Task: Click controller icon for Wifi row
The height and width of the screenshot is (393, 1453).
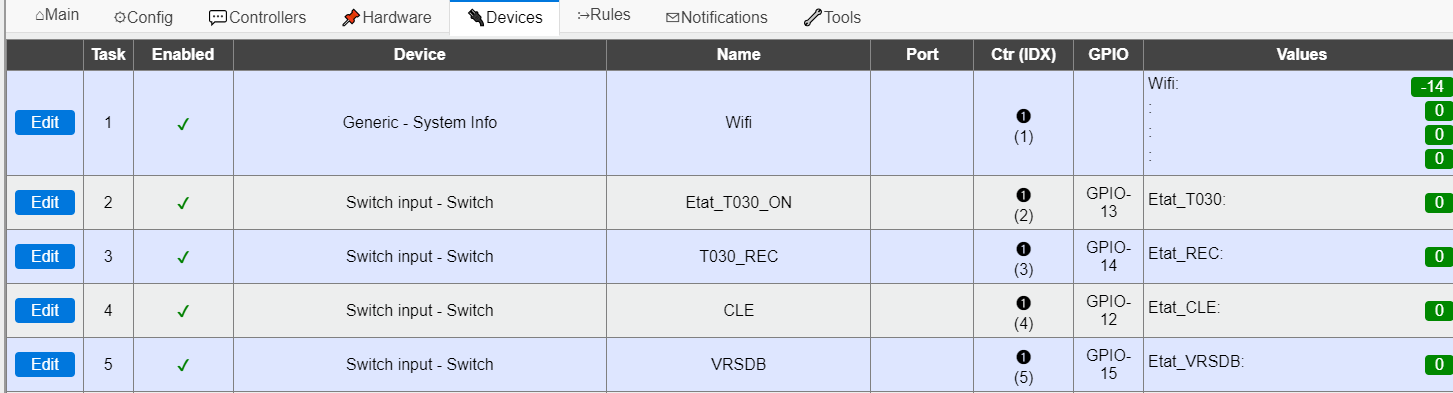Action: [1023, 115]
